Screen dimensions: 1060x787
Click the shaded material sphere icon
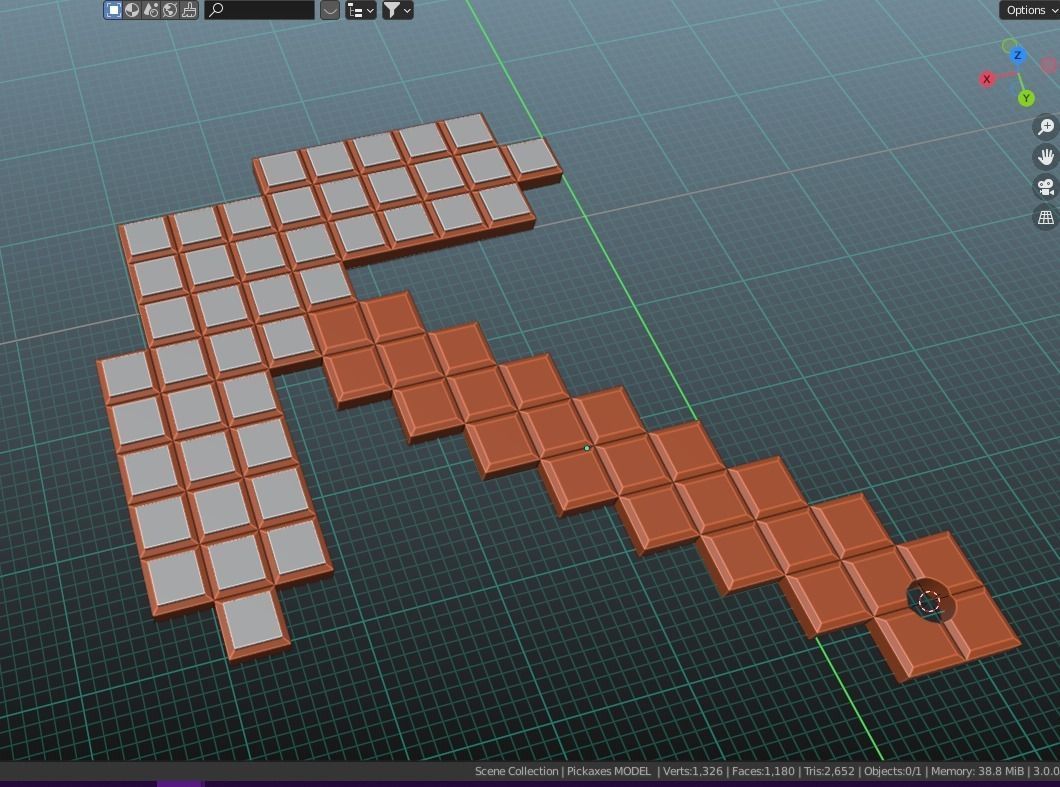(132, 10)
